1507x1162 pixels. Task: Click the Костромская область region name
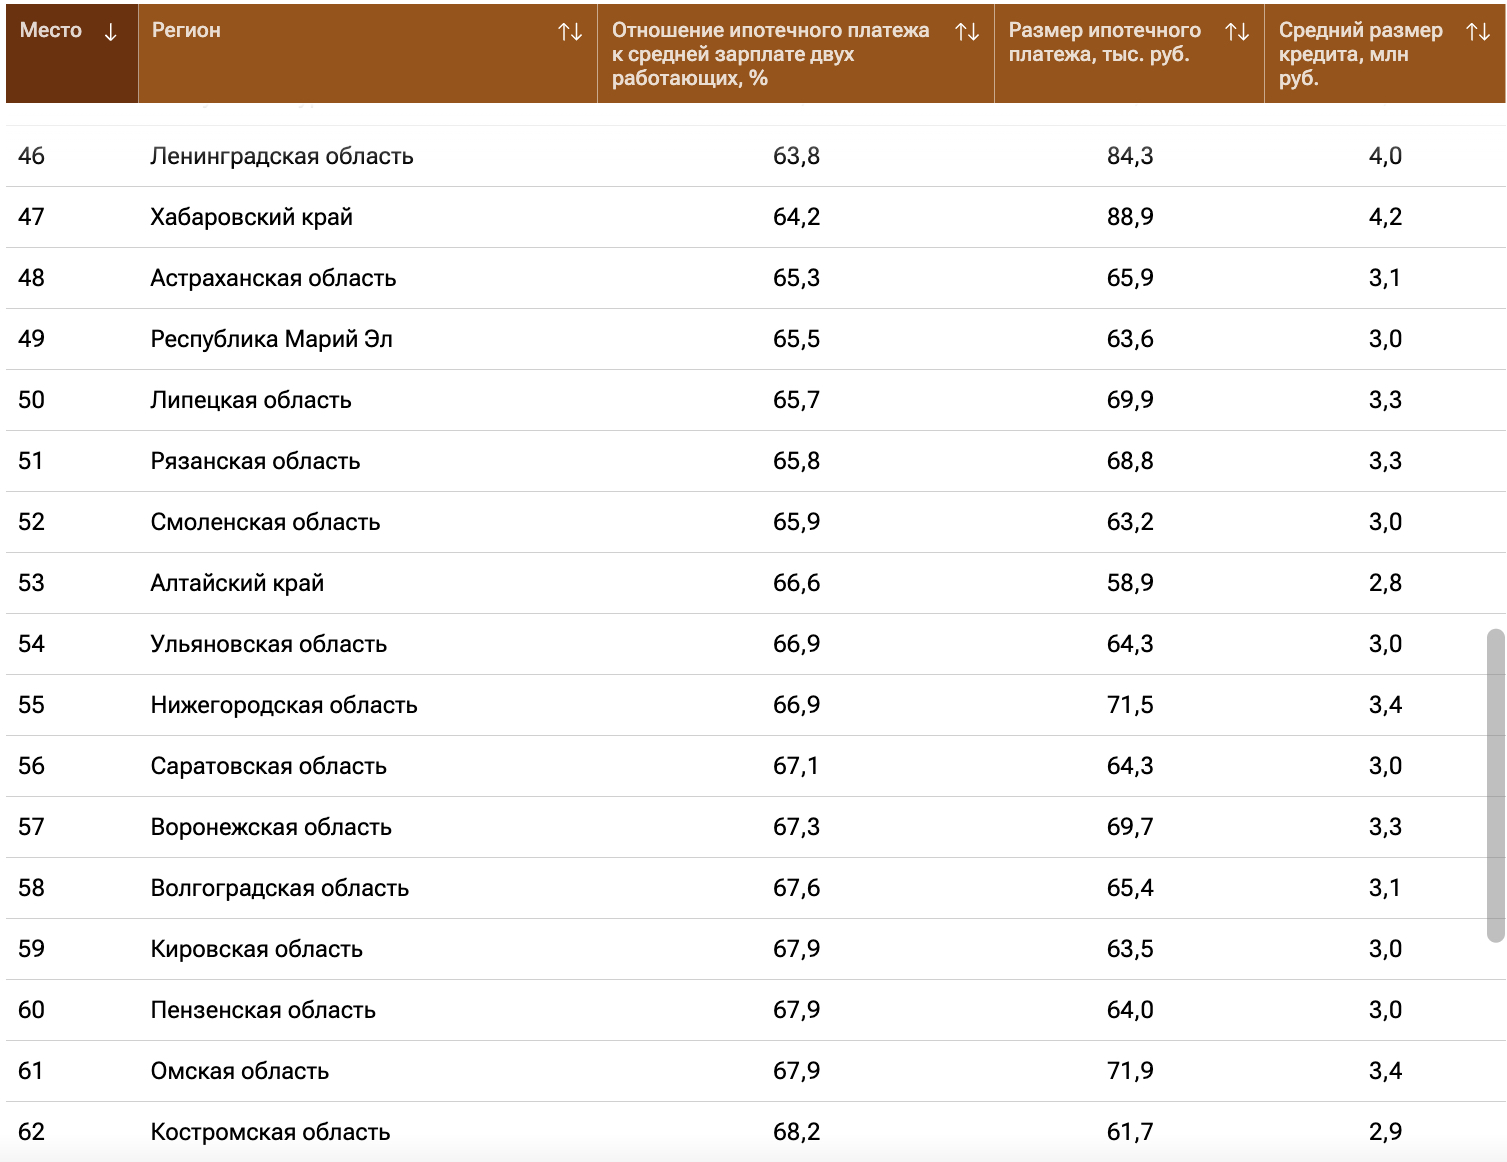270,1132
